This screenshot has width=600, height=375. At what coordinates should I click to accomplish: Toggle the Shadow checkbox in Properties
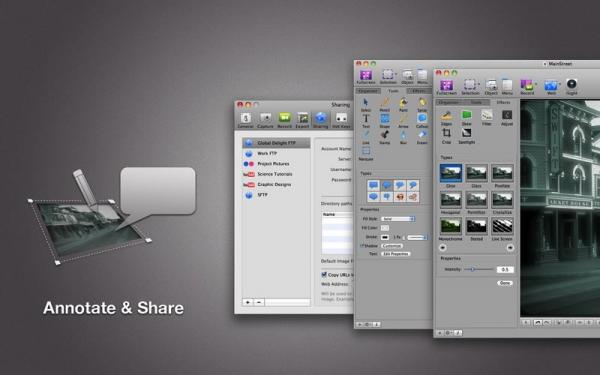(x=361, y=246)
